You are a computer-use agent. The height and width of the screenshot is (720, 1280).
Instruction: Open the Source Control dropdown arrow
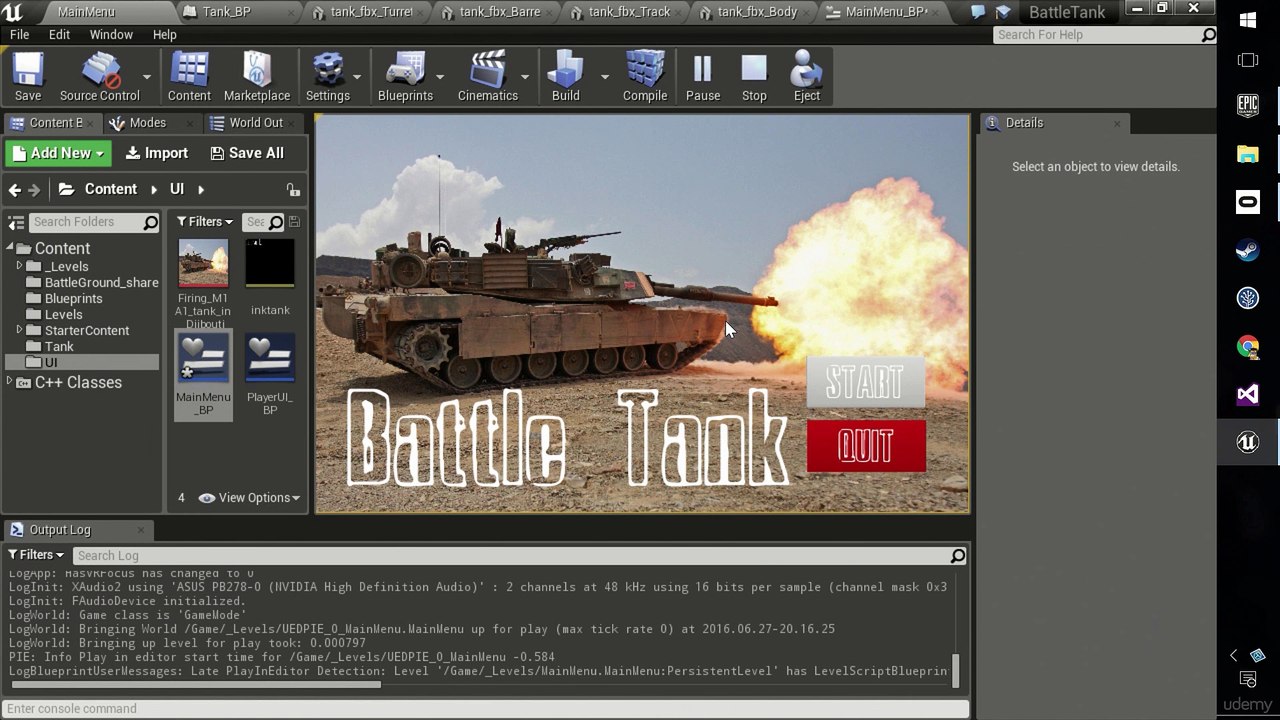(147, 77)
